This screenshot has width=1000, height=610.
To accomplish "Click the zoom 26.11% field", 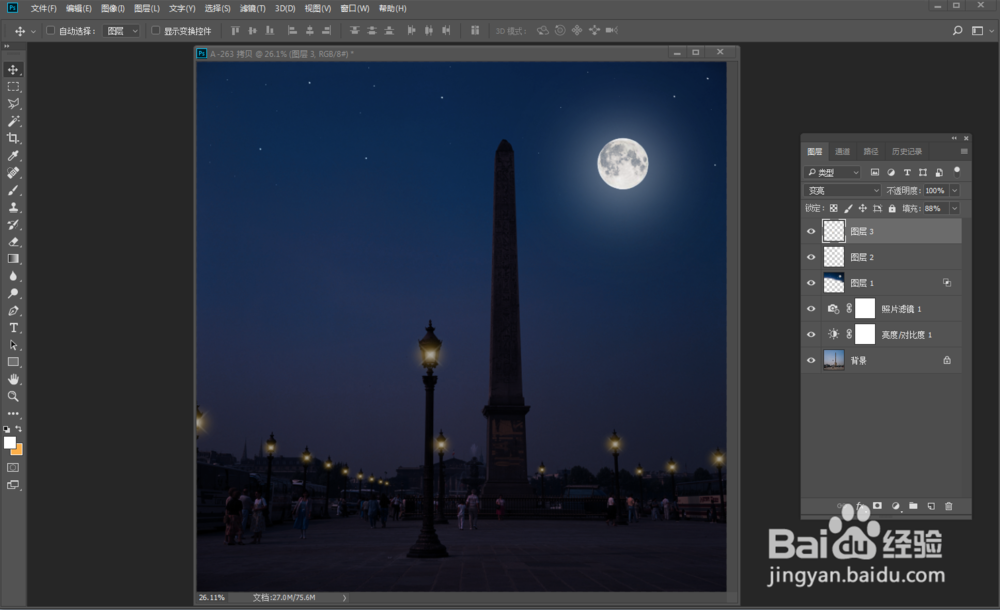I will tap(212, 598).
